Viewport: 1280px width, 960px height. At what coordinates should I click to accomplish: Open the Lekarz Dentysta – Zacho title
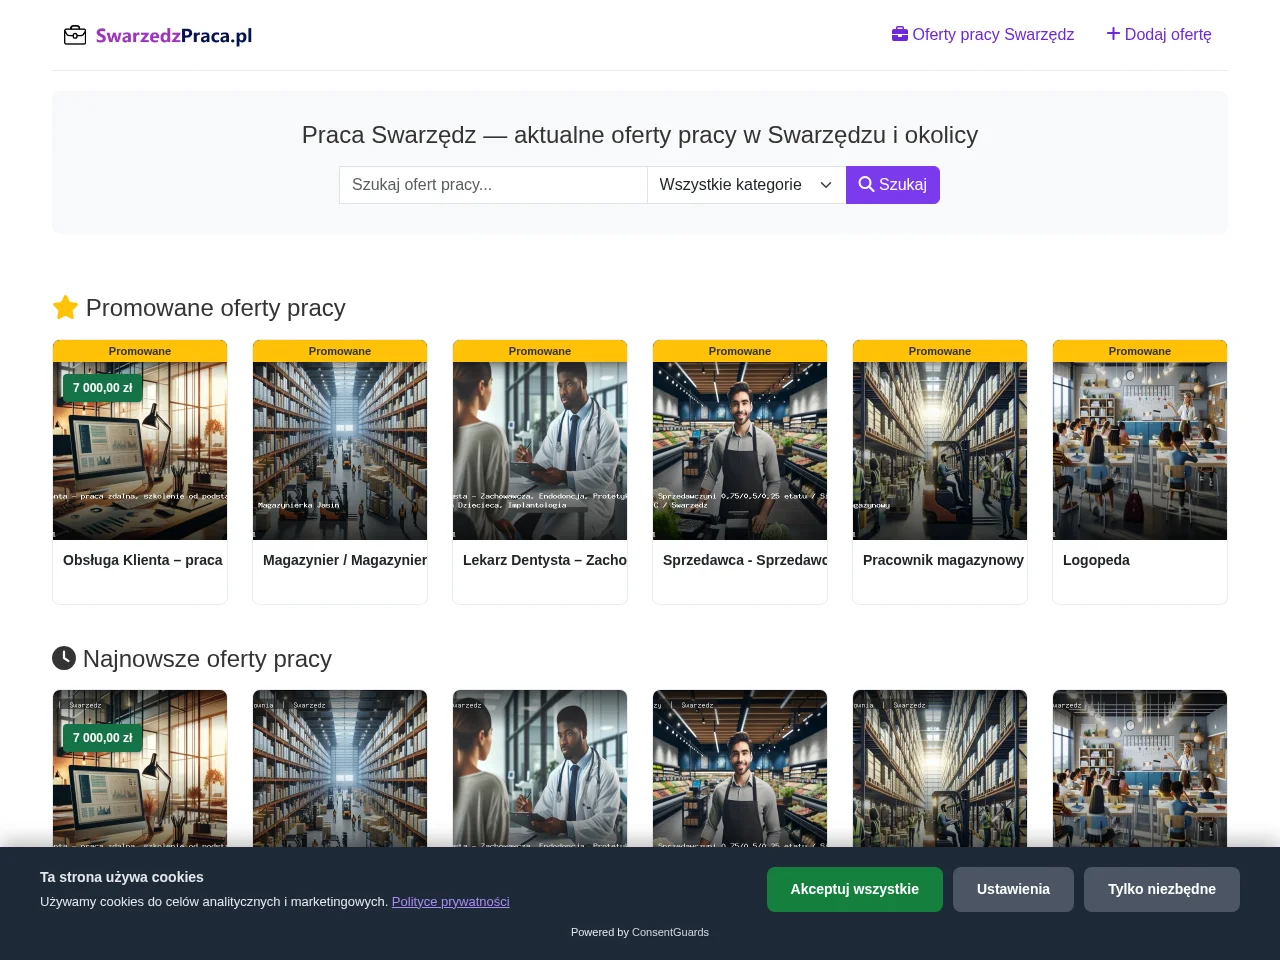(545, 560)
